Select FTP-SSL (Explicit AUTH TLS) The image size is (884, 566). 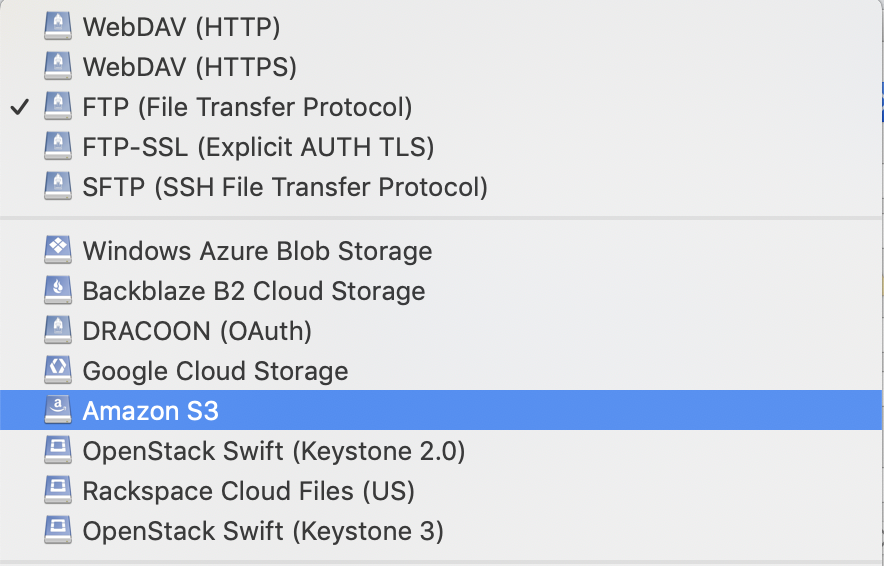[x=441, y=147]
